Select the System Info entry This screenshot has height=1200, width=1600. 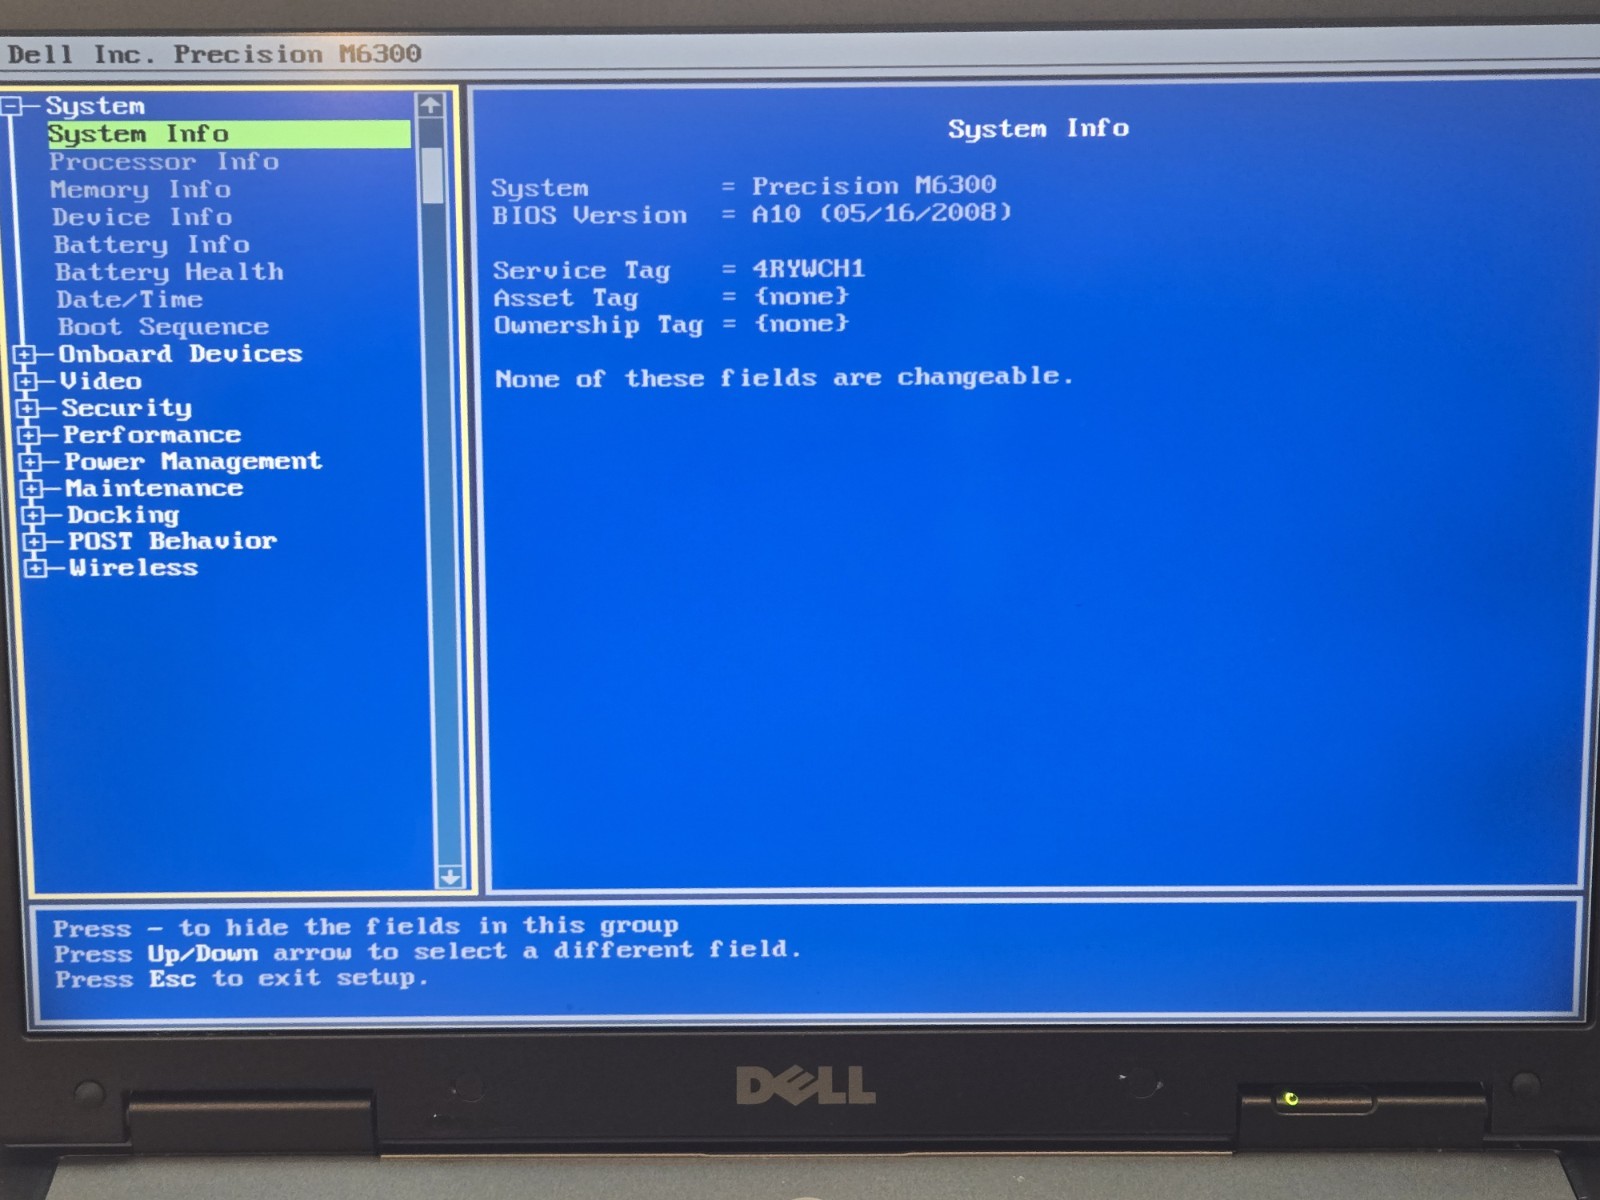click(229, 134)
